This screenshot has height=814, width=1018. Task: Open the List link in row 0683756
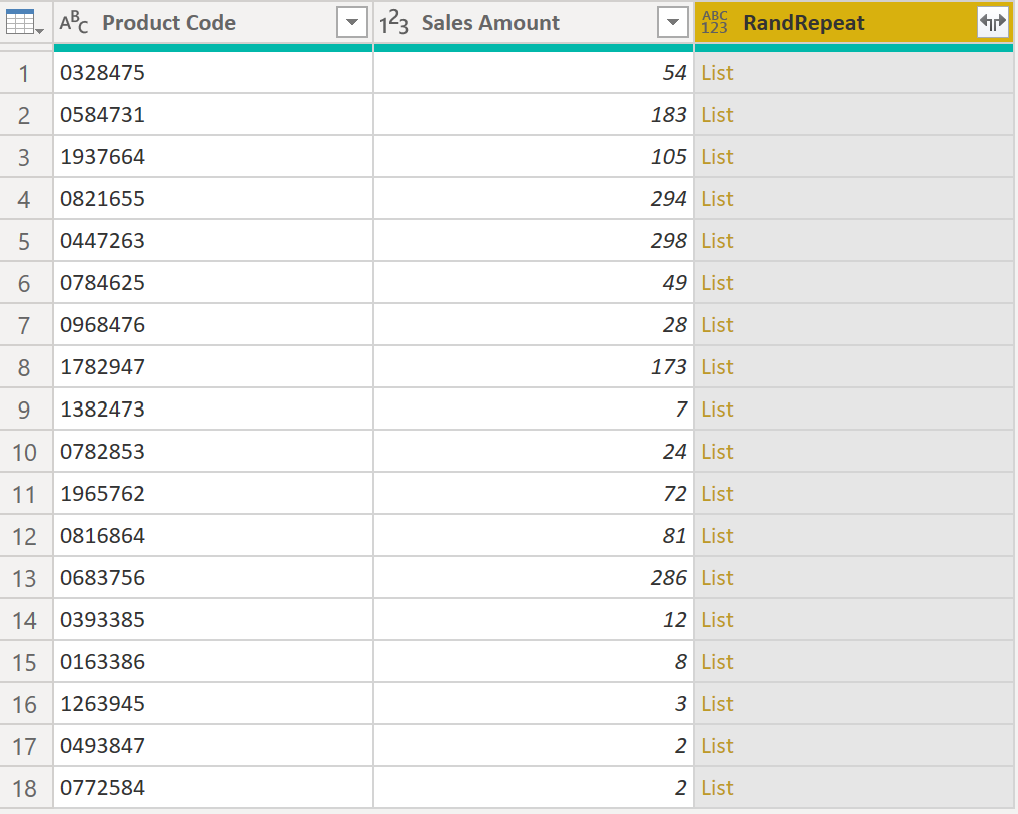click(717, 578)
